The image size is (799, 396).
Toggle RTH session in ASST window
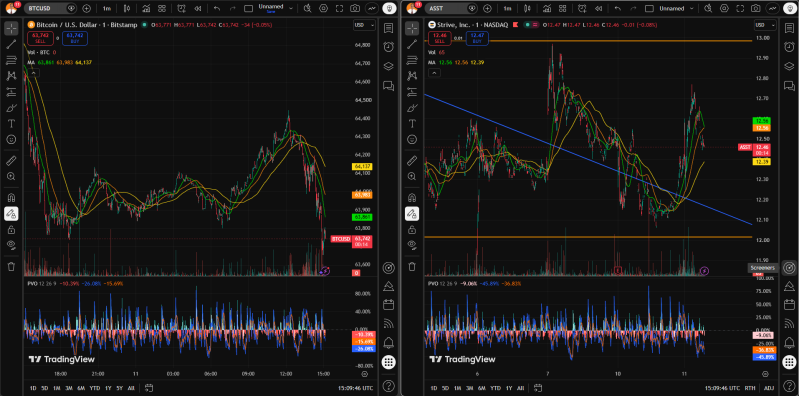750,388
